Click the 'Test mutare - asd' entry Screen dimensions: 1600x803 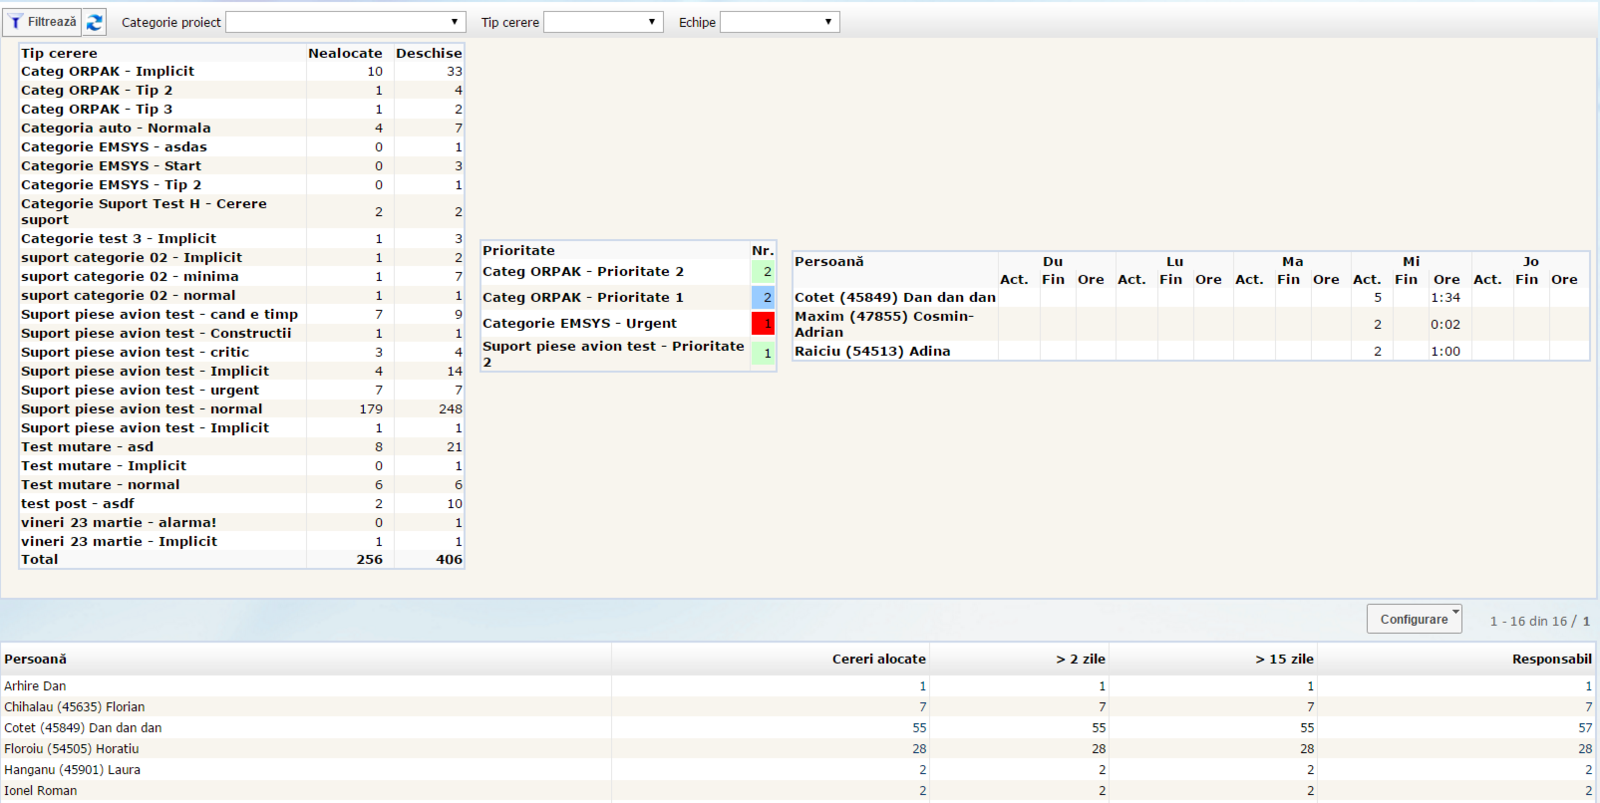(x=88, y=447)
